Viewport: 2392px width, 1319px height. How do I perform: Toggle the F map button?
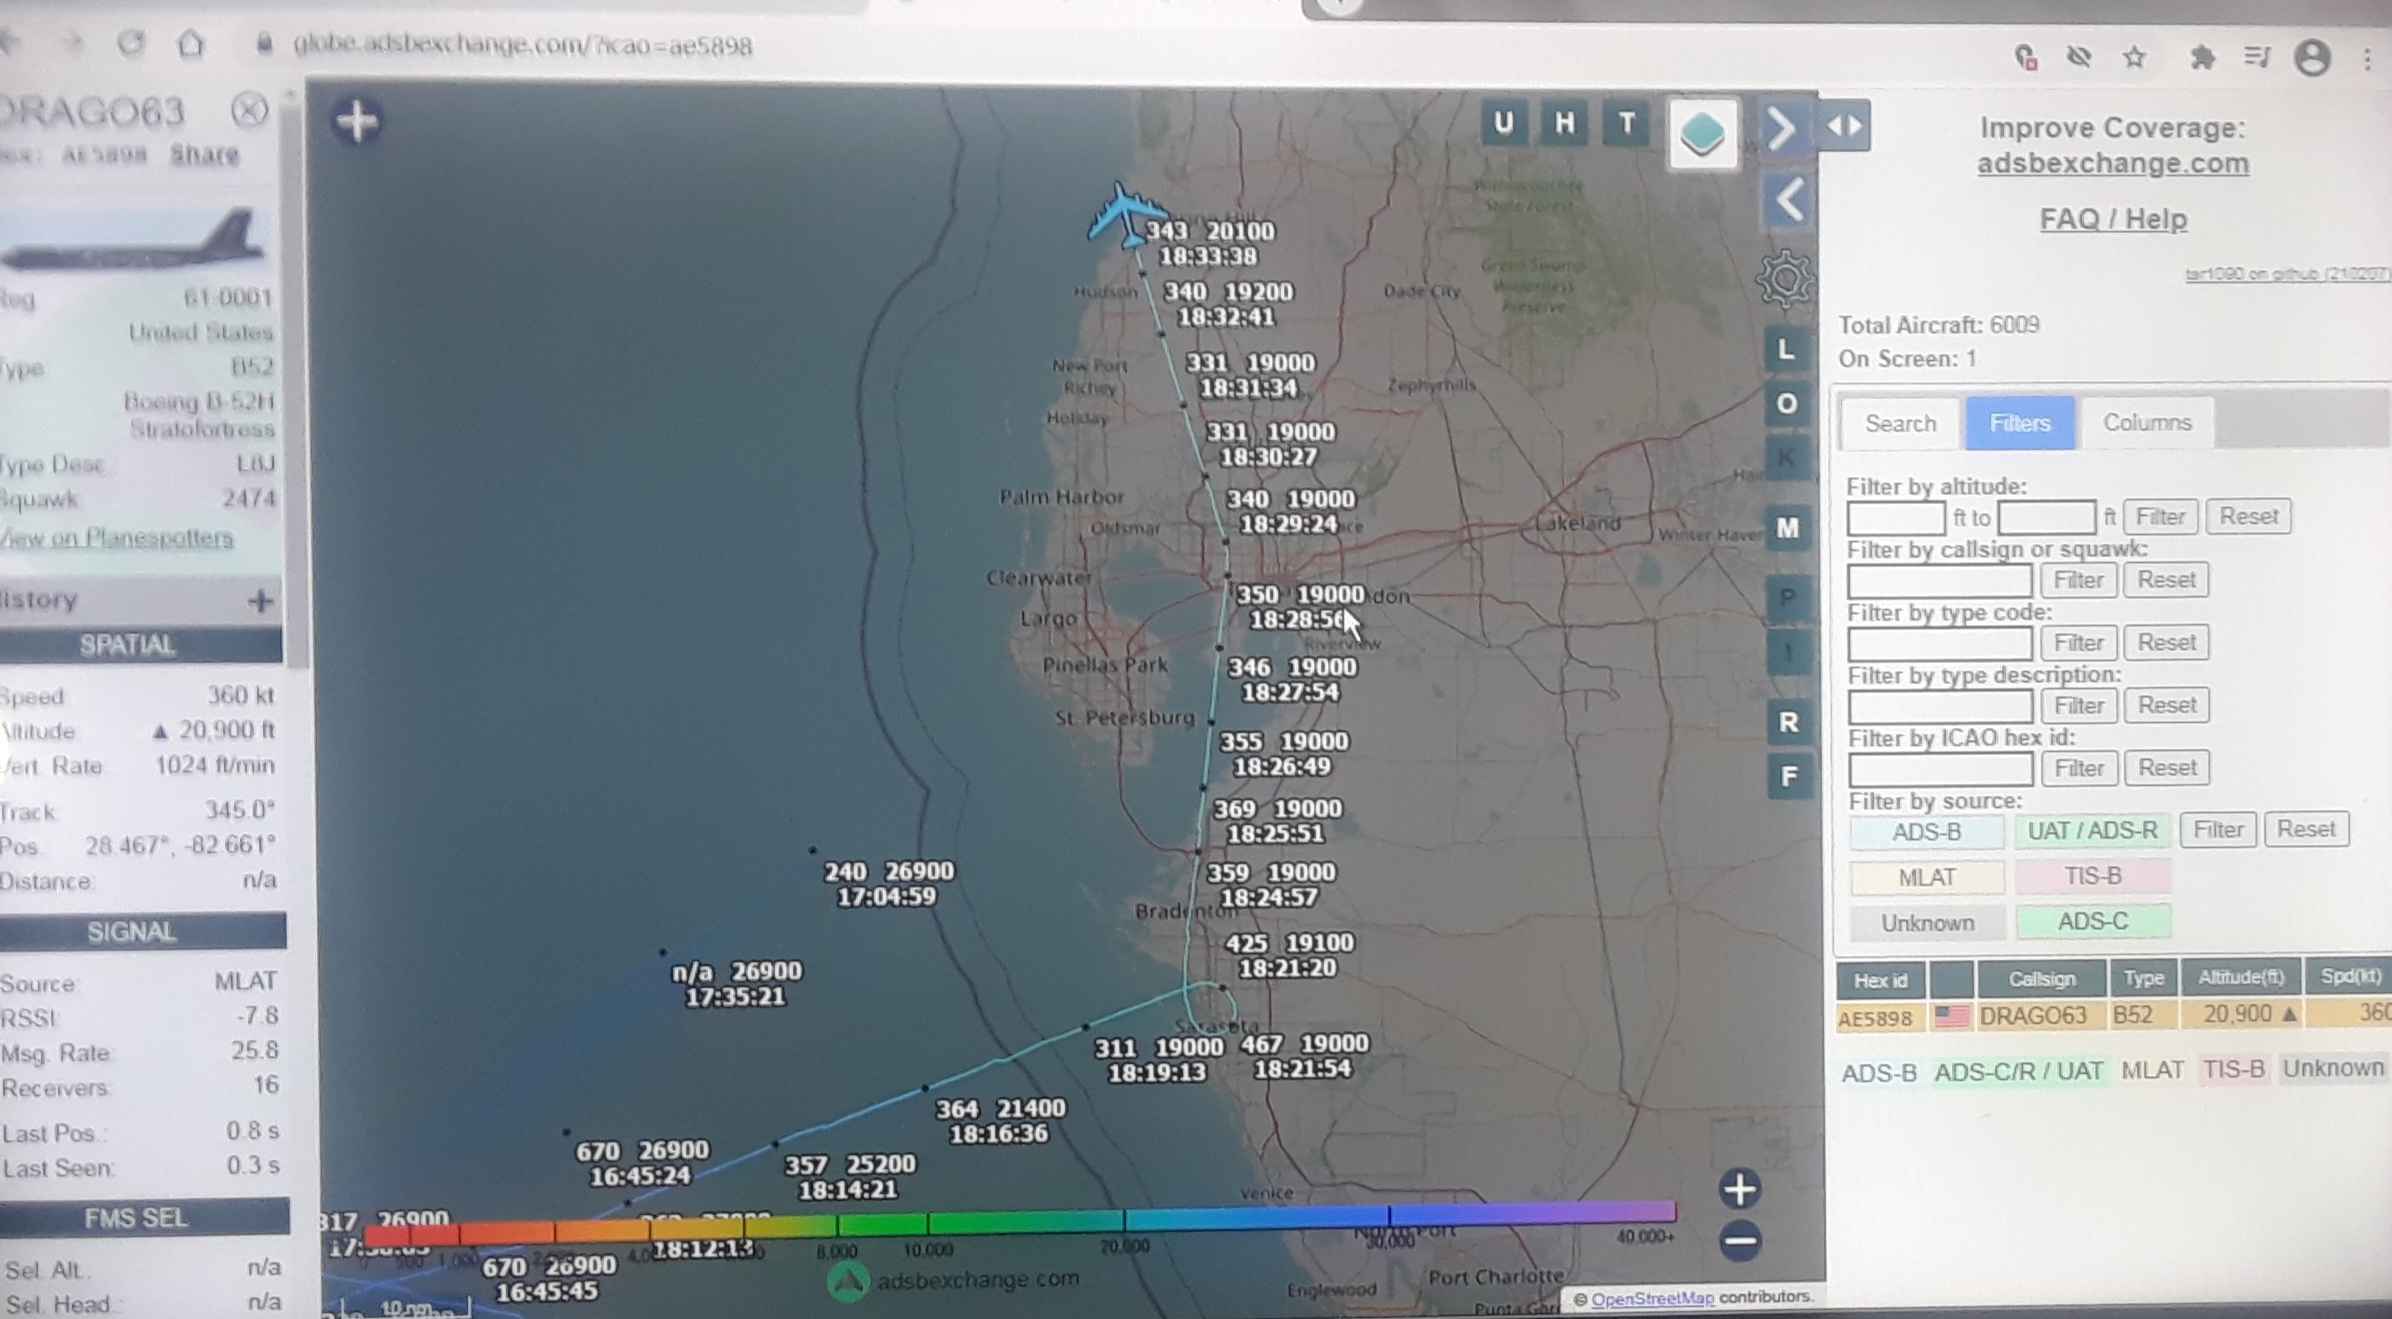(1789, 776)
